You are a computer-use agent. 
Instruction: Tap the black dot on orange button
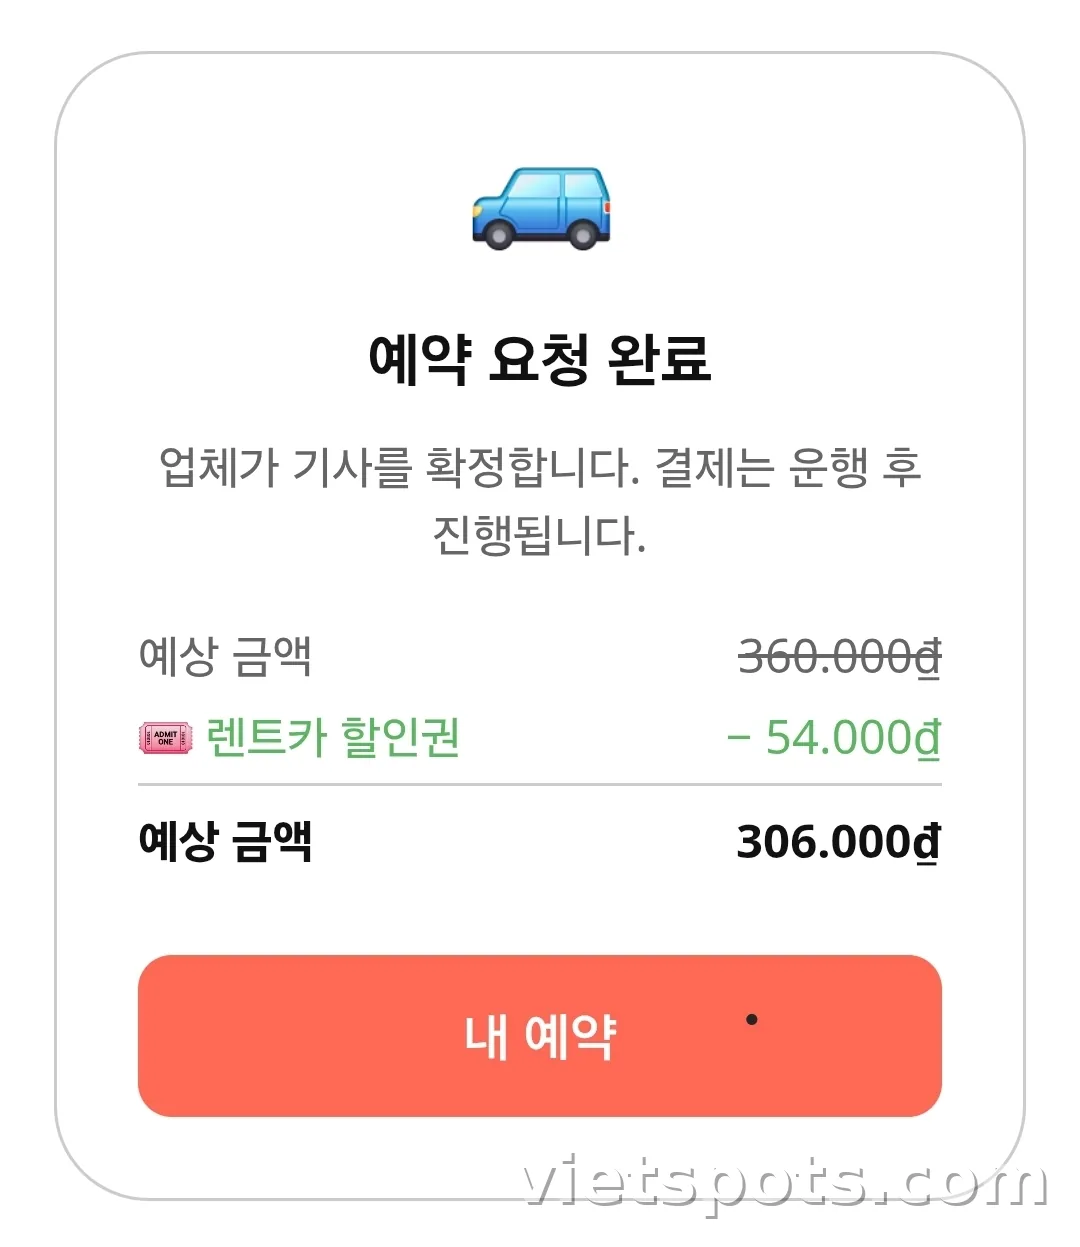pos(752,1020)
